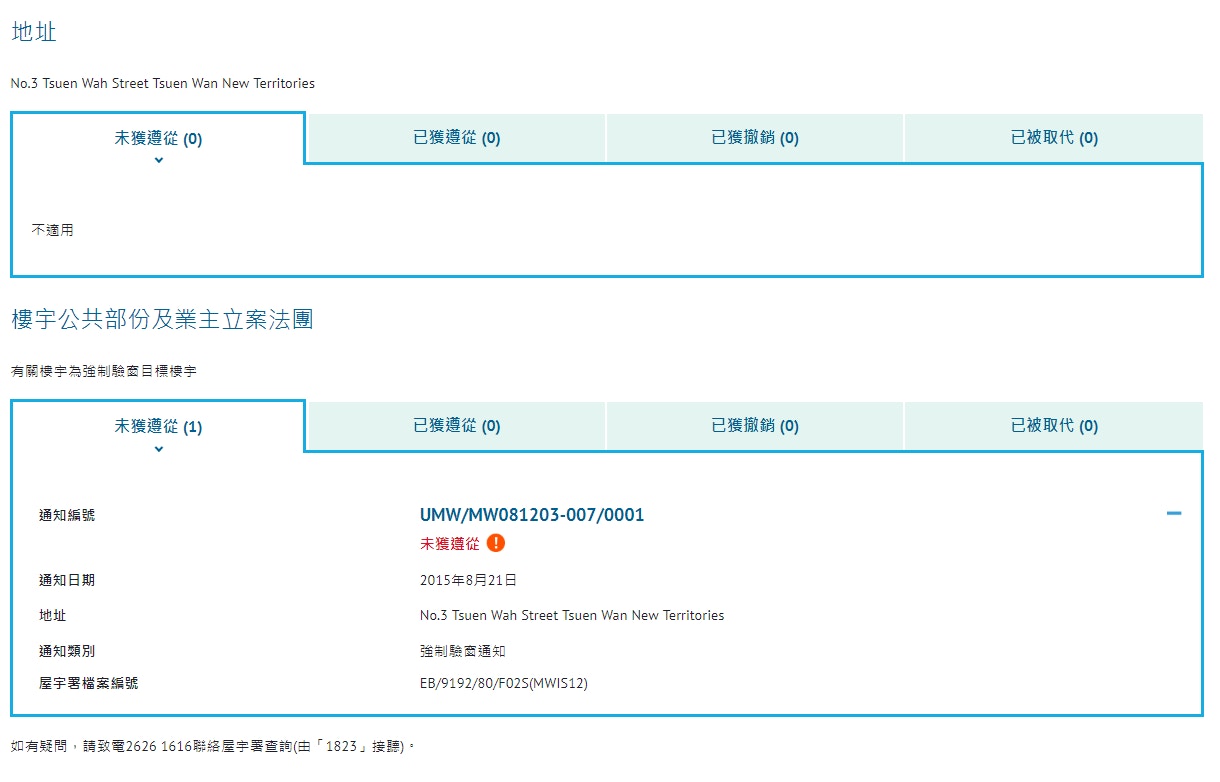Image resolution: width=1220 pixels, height=782 pixels.
Task: Click chevron under 未獲遵從 (1) tab
Action: 159,448
